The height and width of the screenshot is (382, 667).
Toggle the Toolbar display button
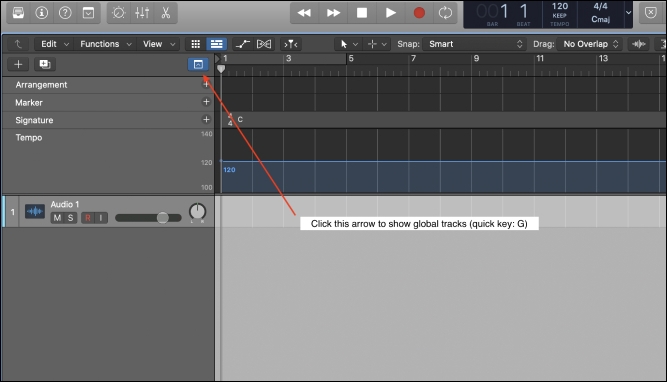coord(88,13)
